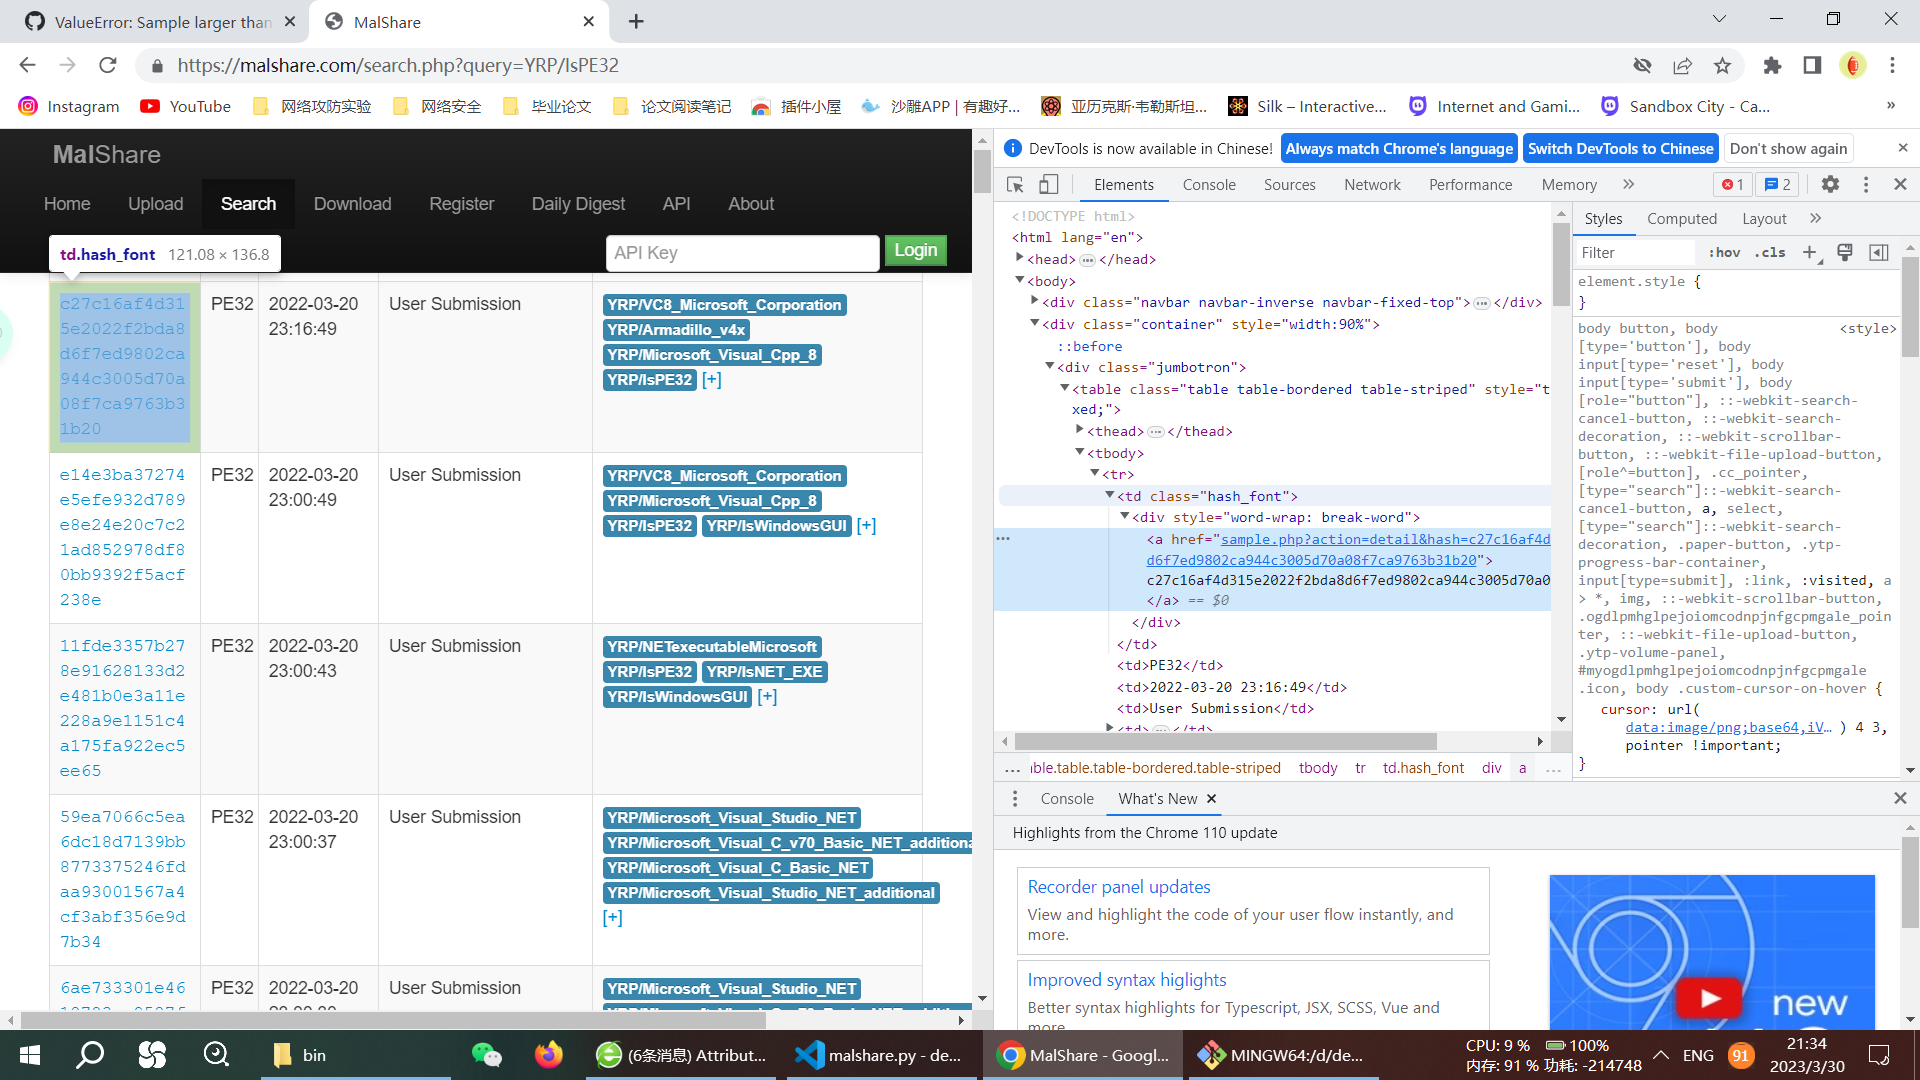Open DevTools settings gear

click(x=1831, y=184)
